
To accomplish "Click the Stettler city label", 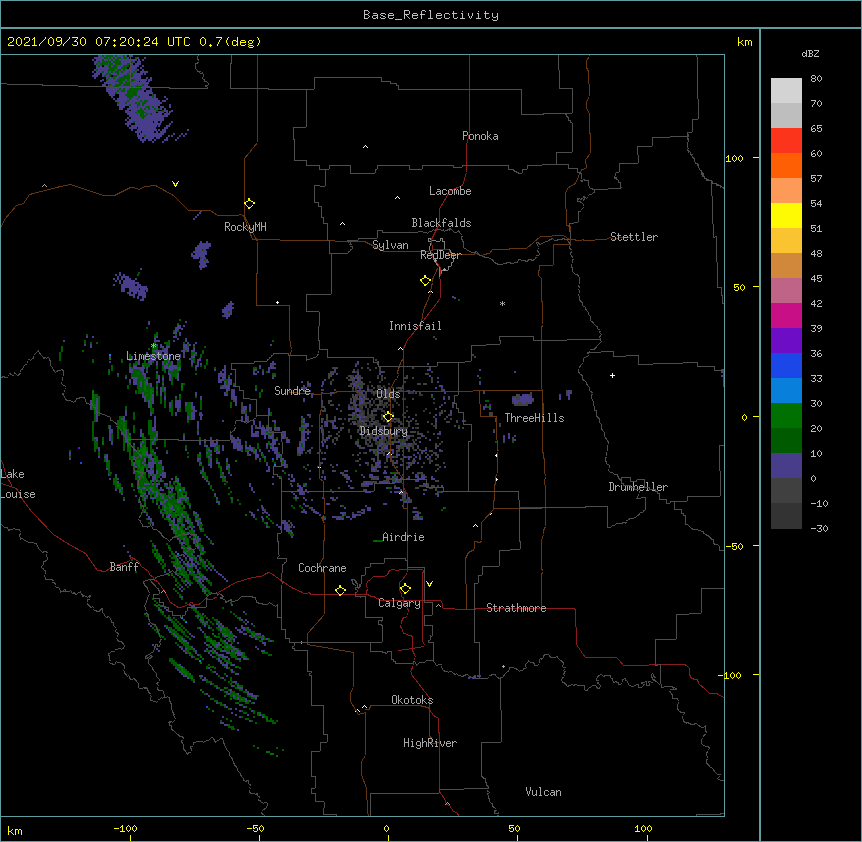I will click(x=633, y=237).
